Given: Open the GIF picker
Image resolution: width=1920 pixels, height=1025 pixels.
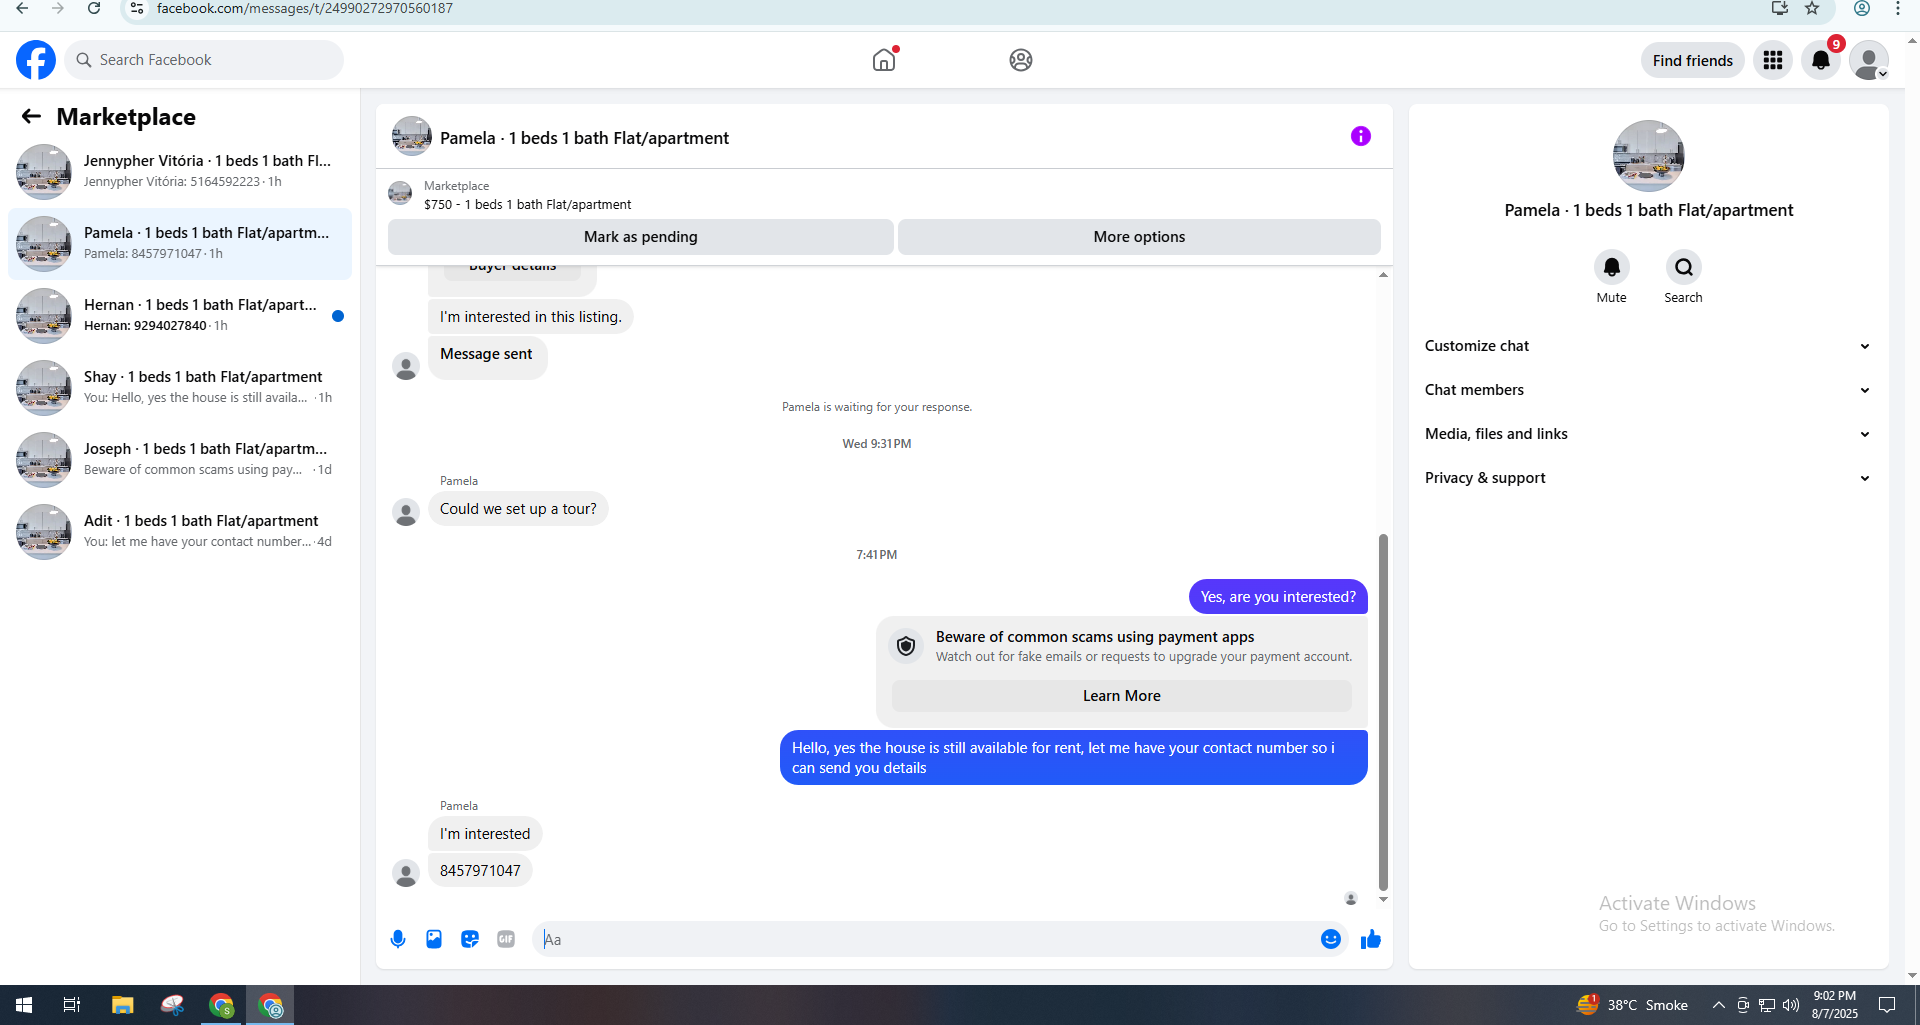Looking at the screenshot, I should [506, 939].
